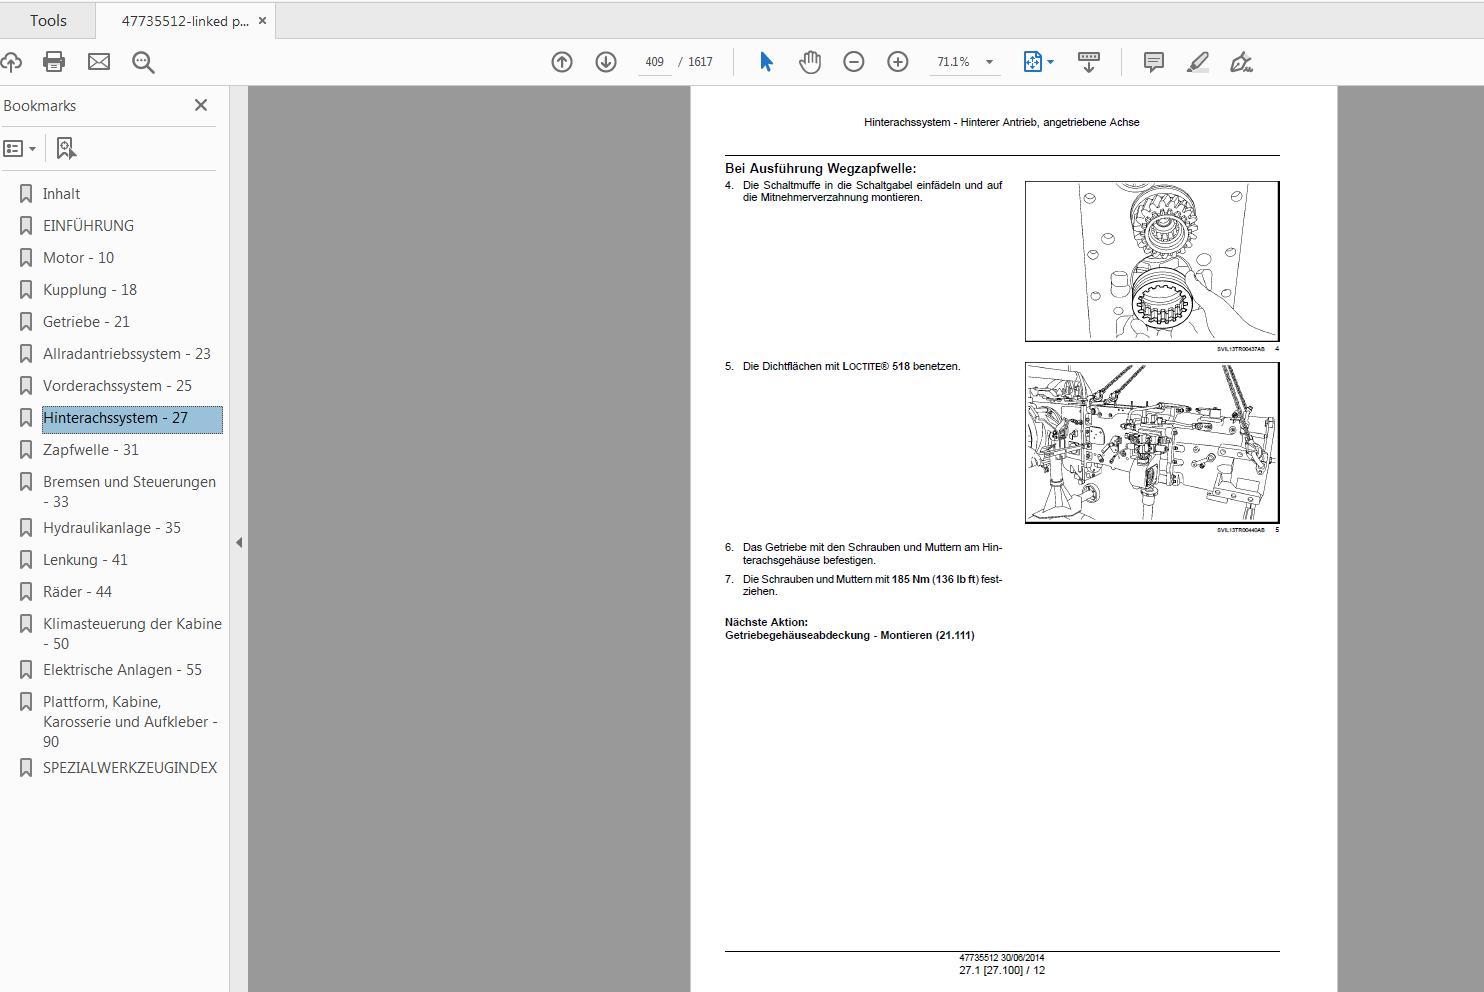Select Hinterachssystem - 27 bookmark
This screenshot has width=1484, height=992.
(132, 419)
